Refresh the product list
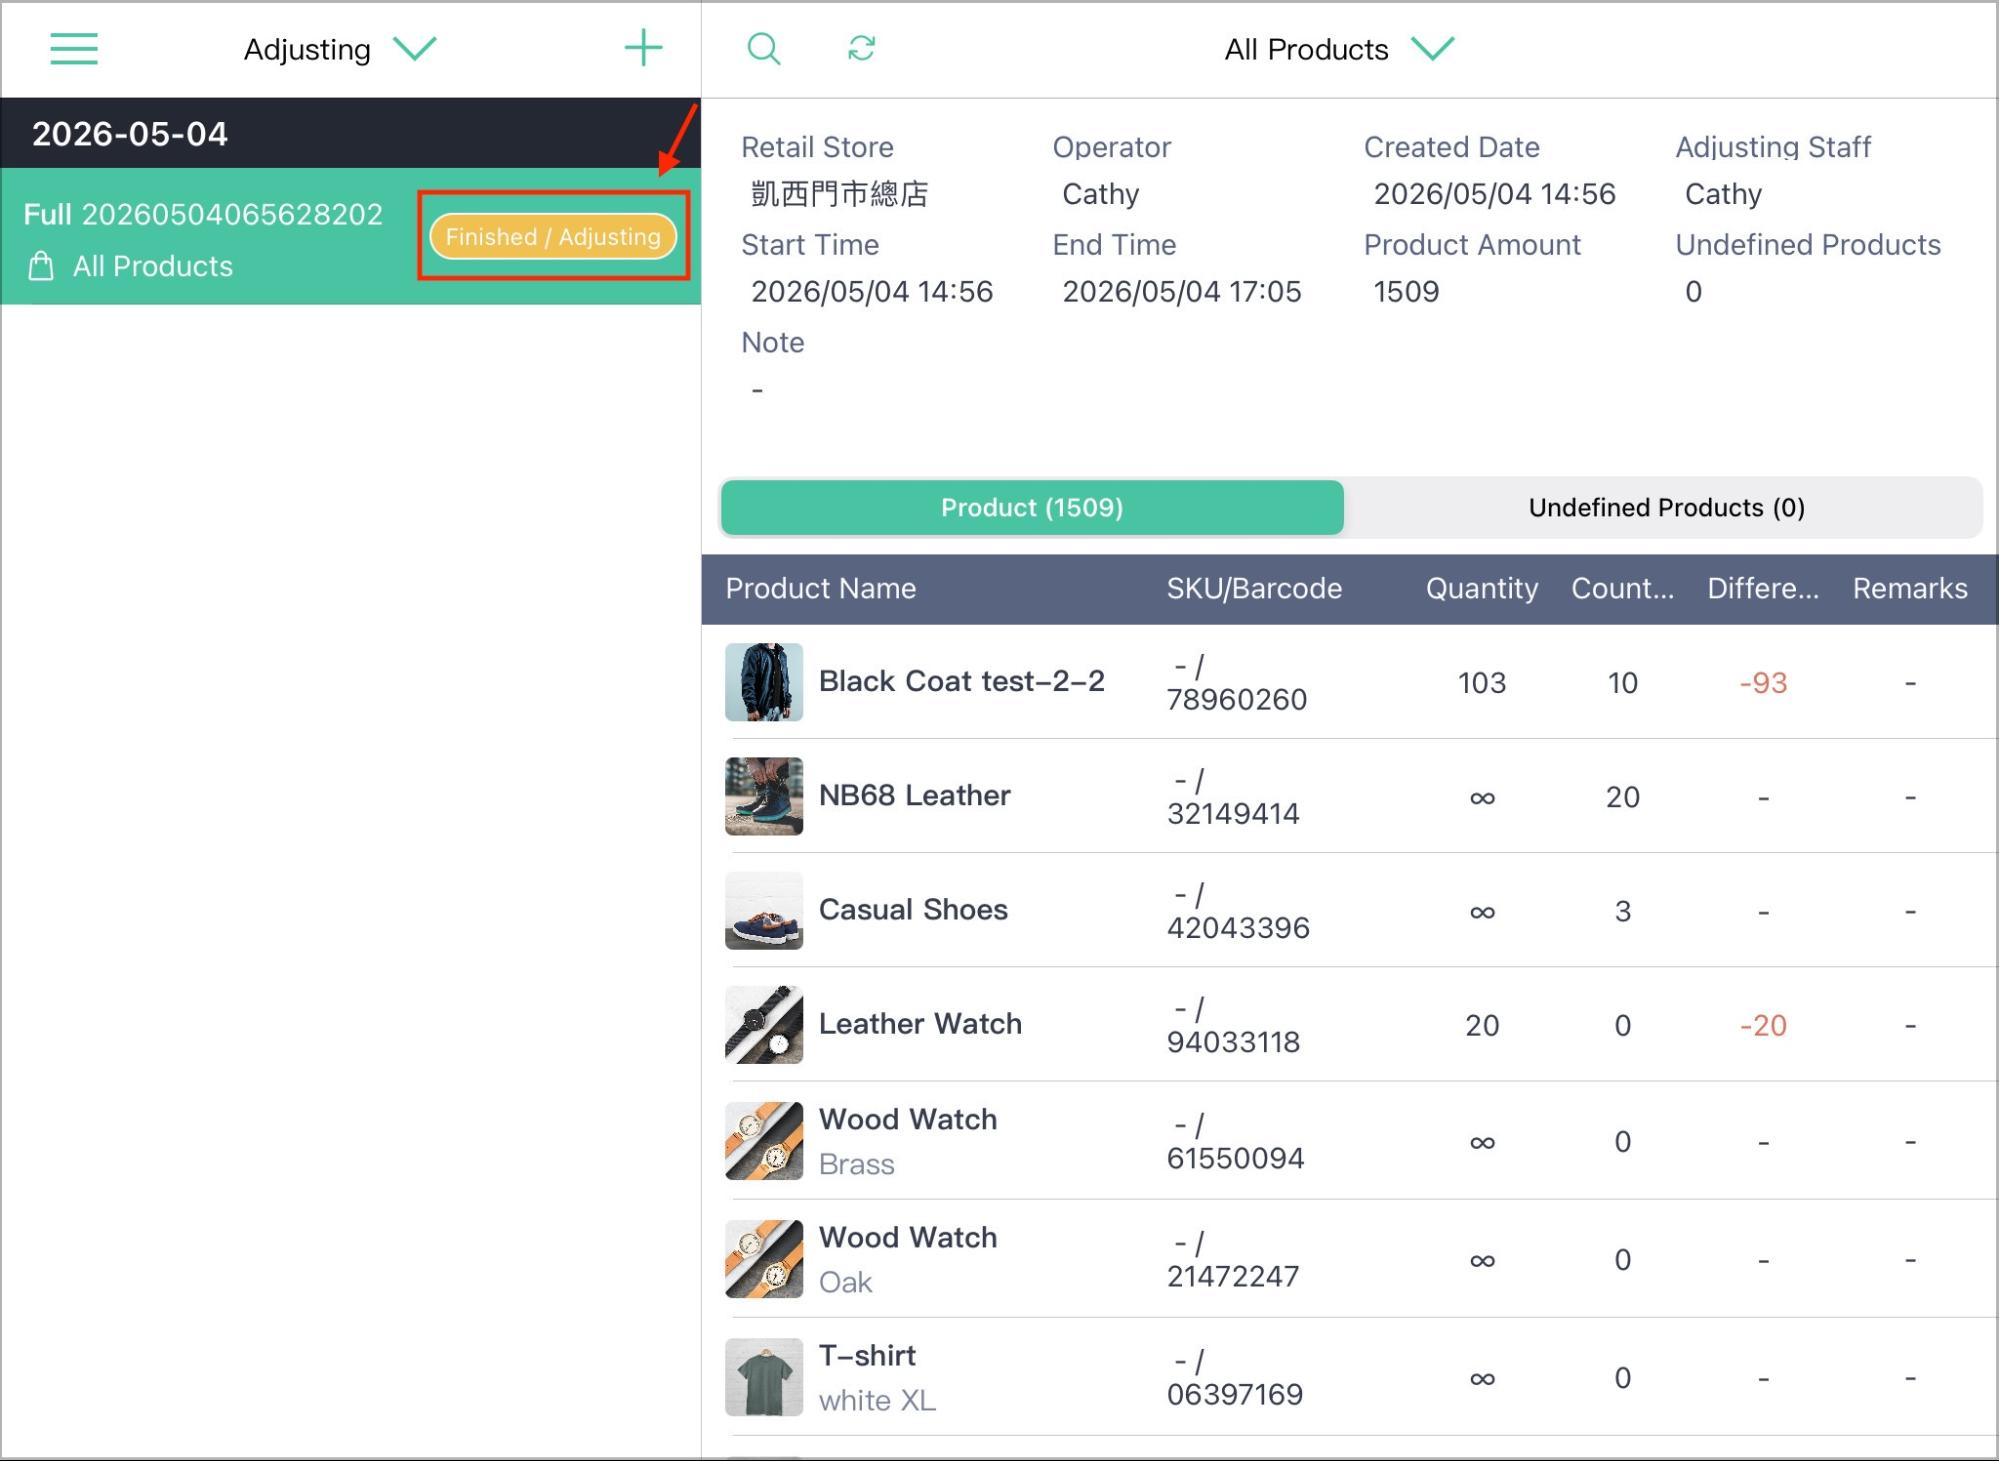The width and height of the screenshot is (1999, 1461). 861,48
